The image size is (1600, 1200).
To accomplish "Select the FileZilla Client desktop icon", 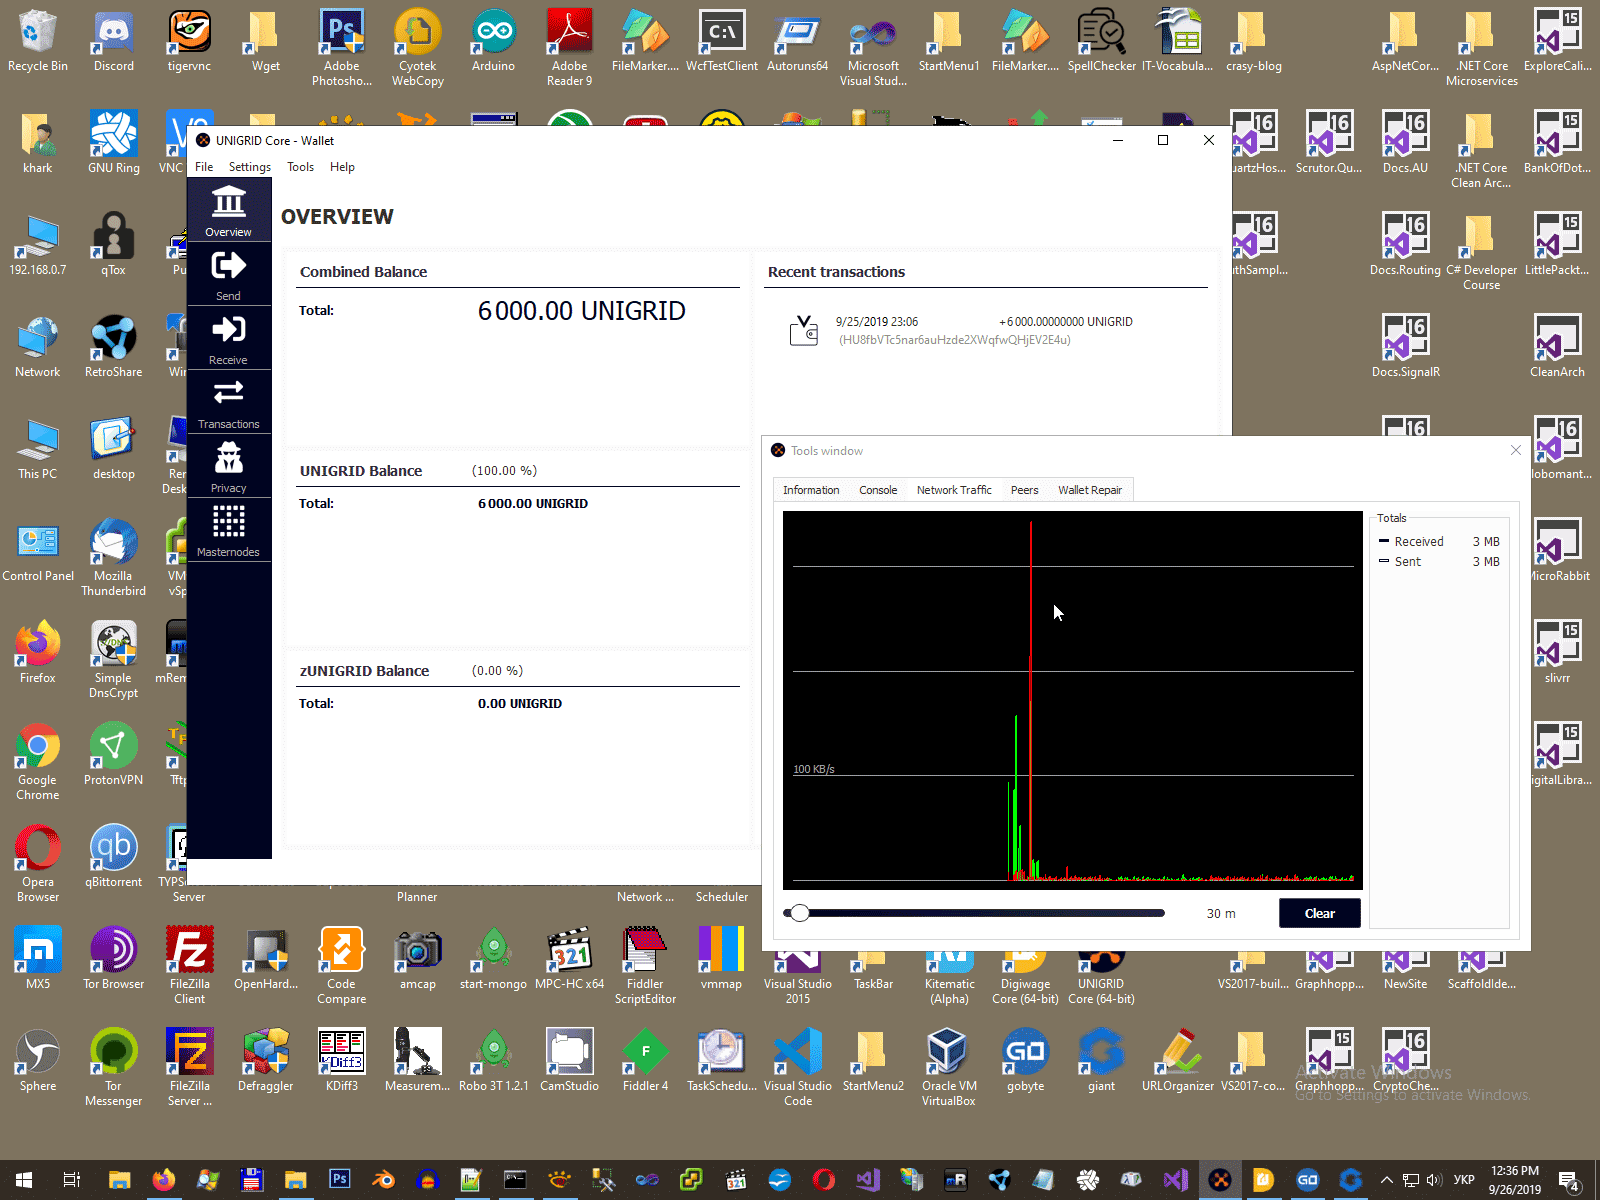I will [x=190, y=965].
